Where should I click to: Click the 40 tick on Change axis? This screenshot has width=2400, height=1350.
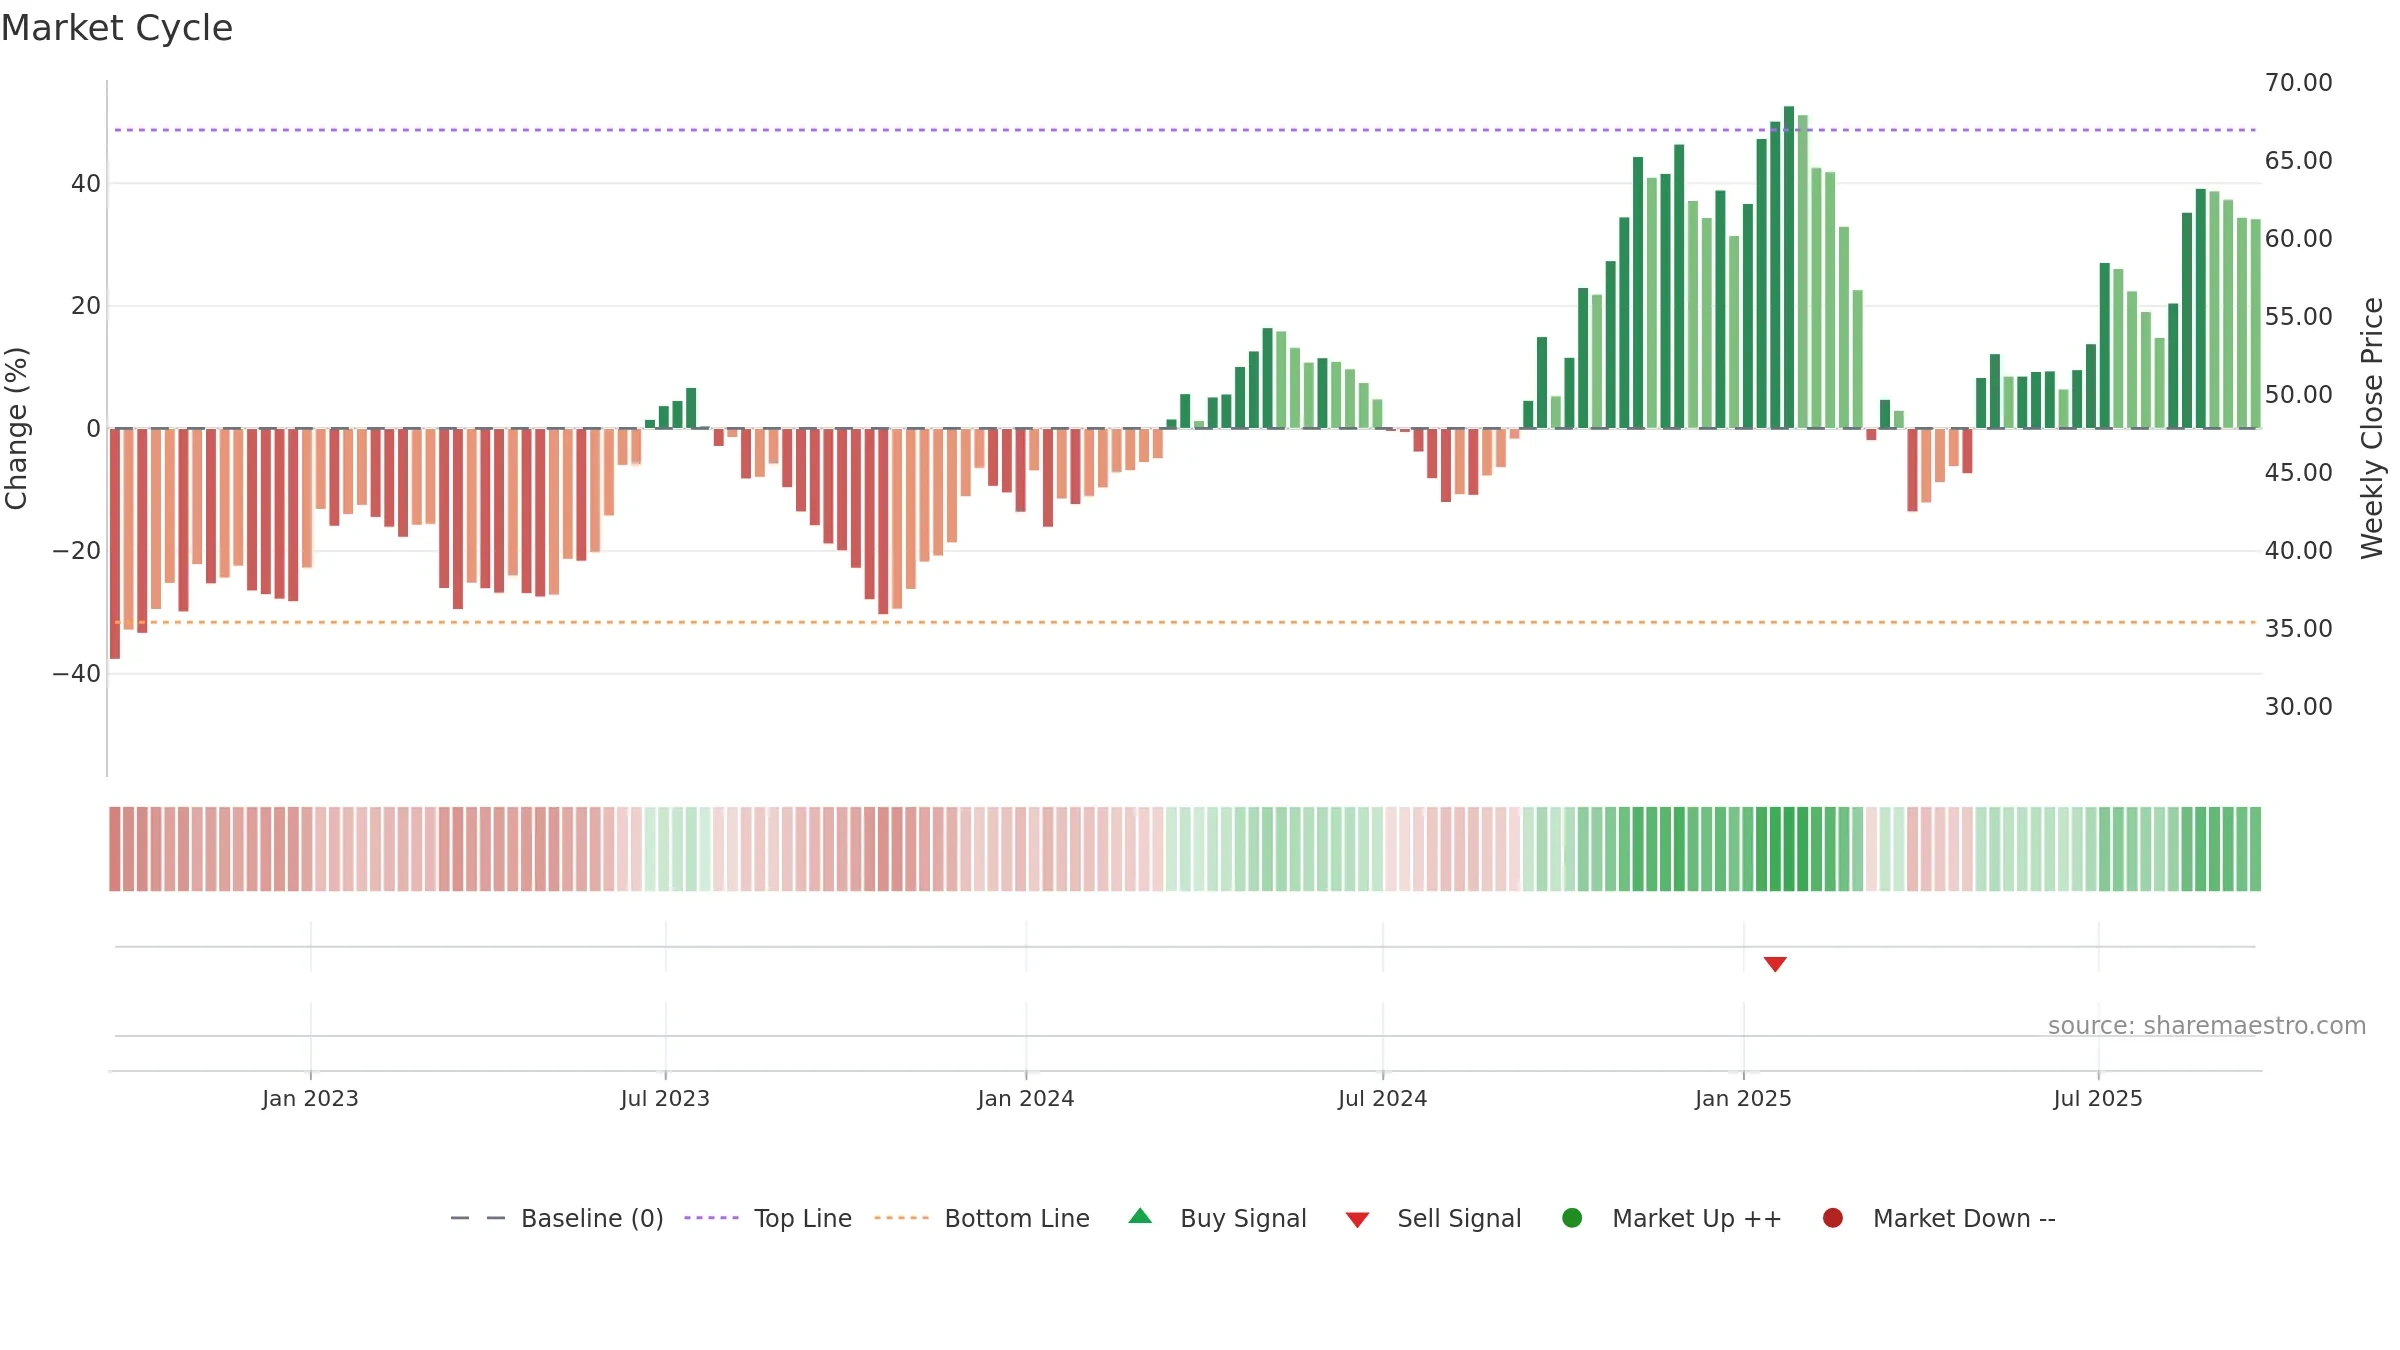[85, 184]
